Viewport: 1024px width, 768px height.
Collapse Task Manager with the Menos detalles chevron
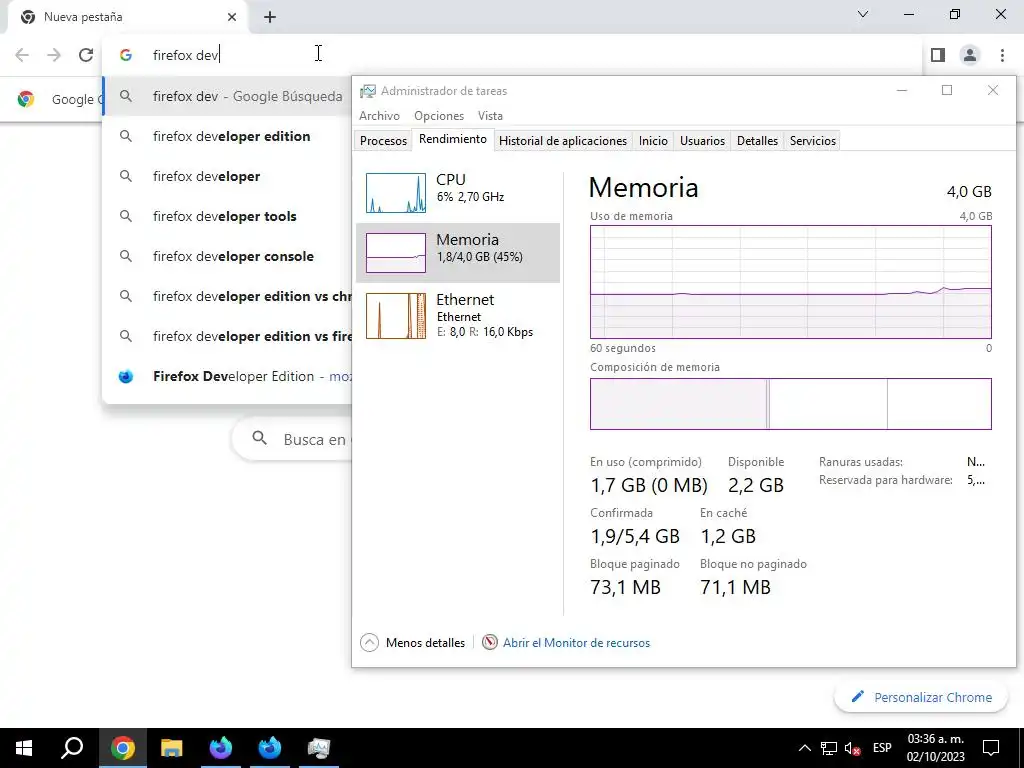click(370, 643)
